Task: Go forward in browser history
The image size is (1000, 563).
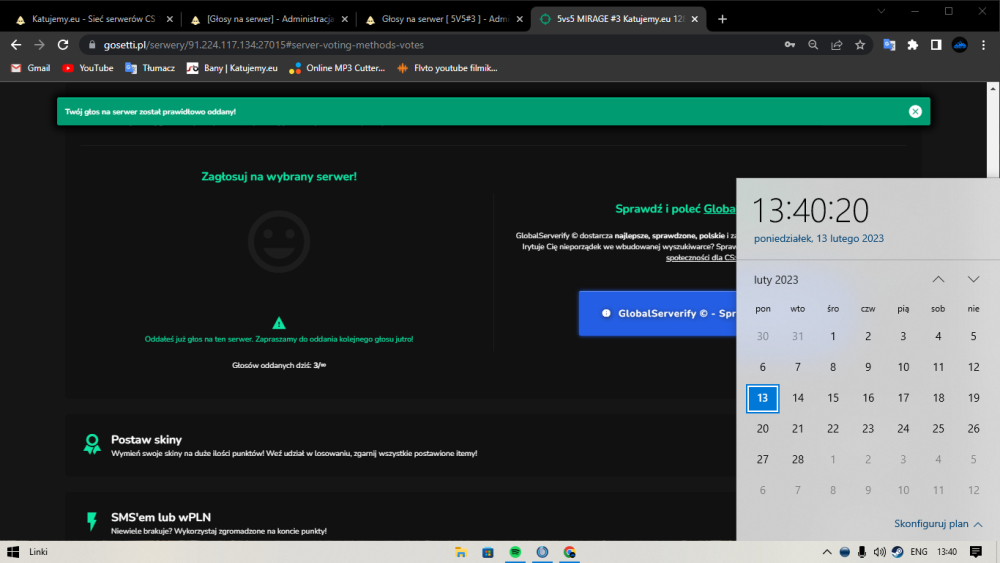Action: coord(40,45)
